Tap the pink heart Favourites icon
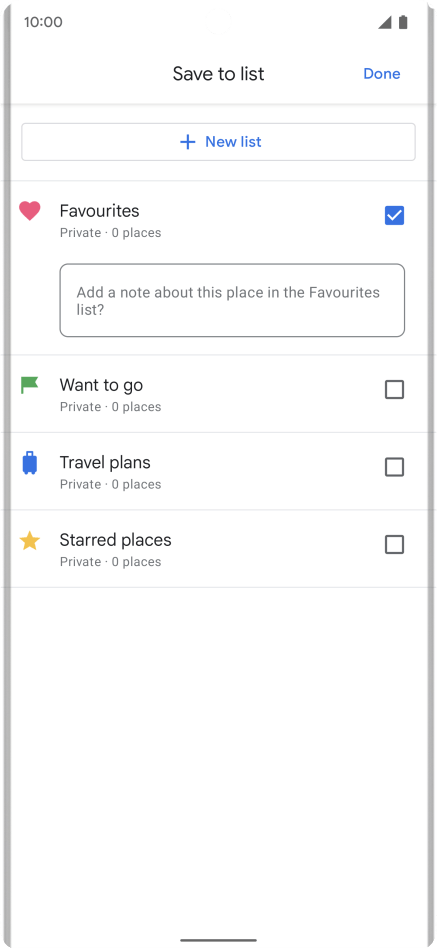437x948 pixels. 30,211
